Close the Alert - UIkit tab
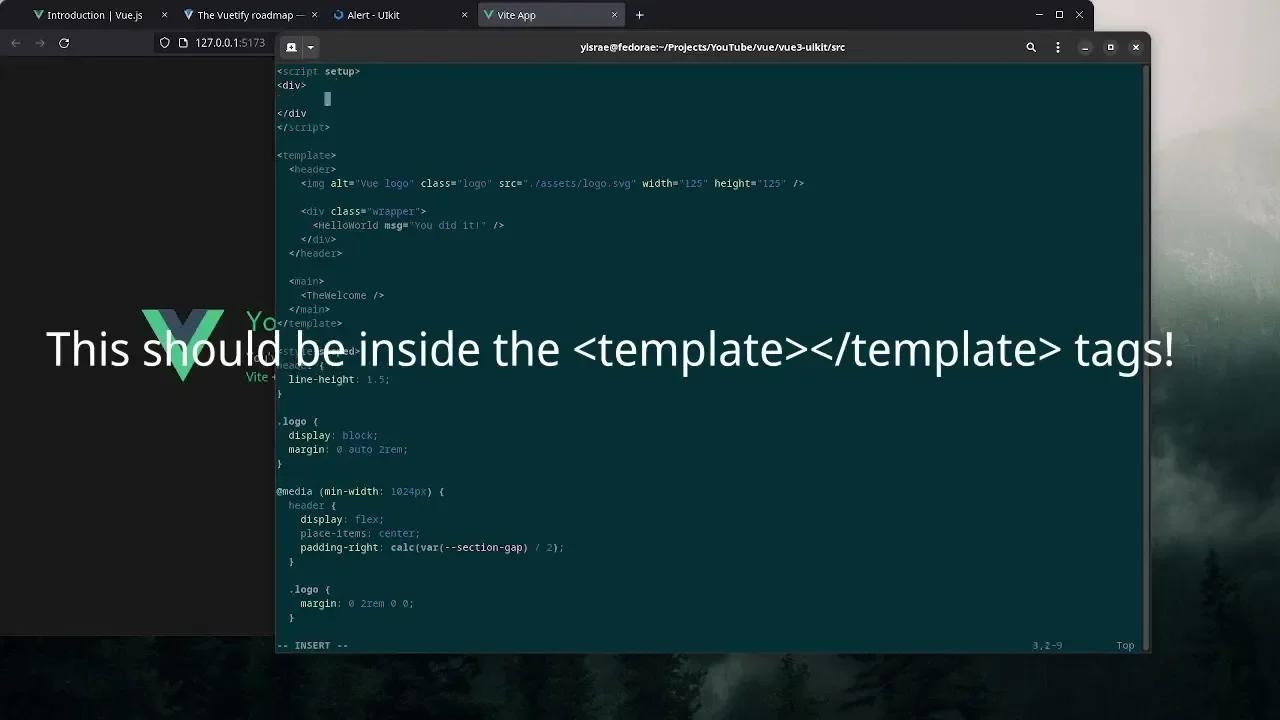The image size is (1280, 720). (x=463, y=14)
